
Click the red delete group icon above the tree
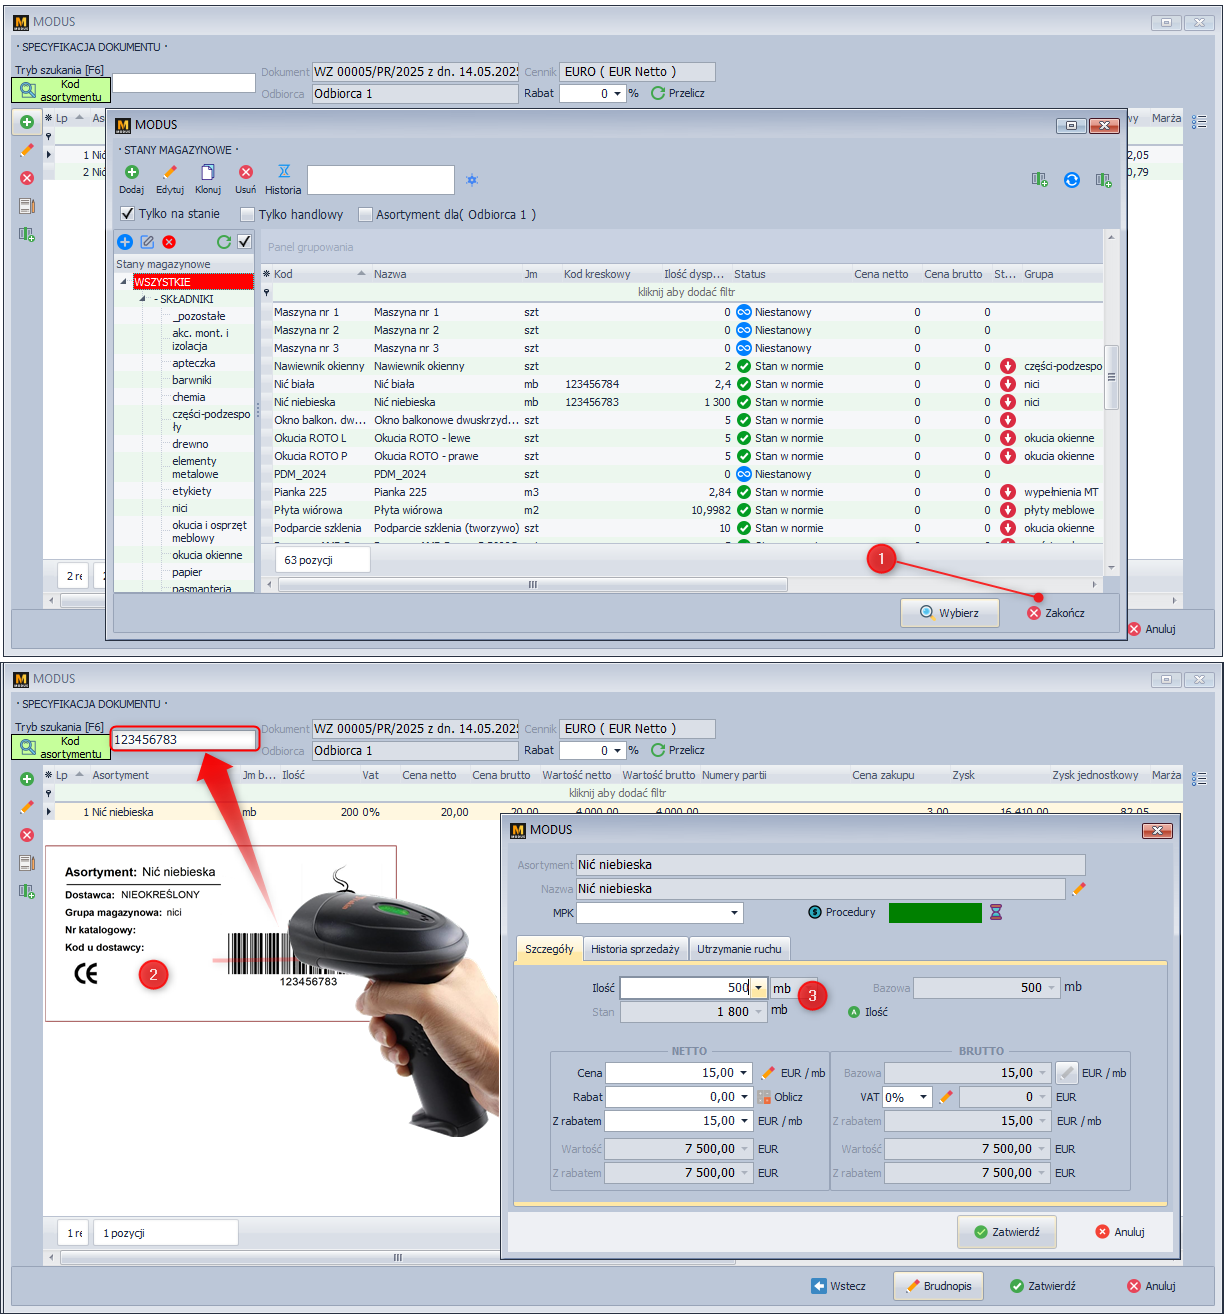coord(169,242)
